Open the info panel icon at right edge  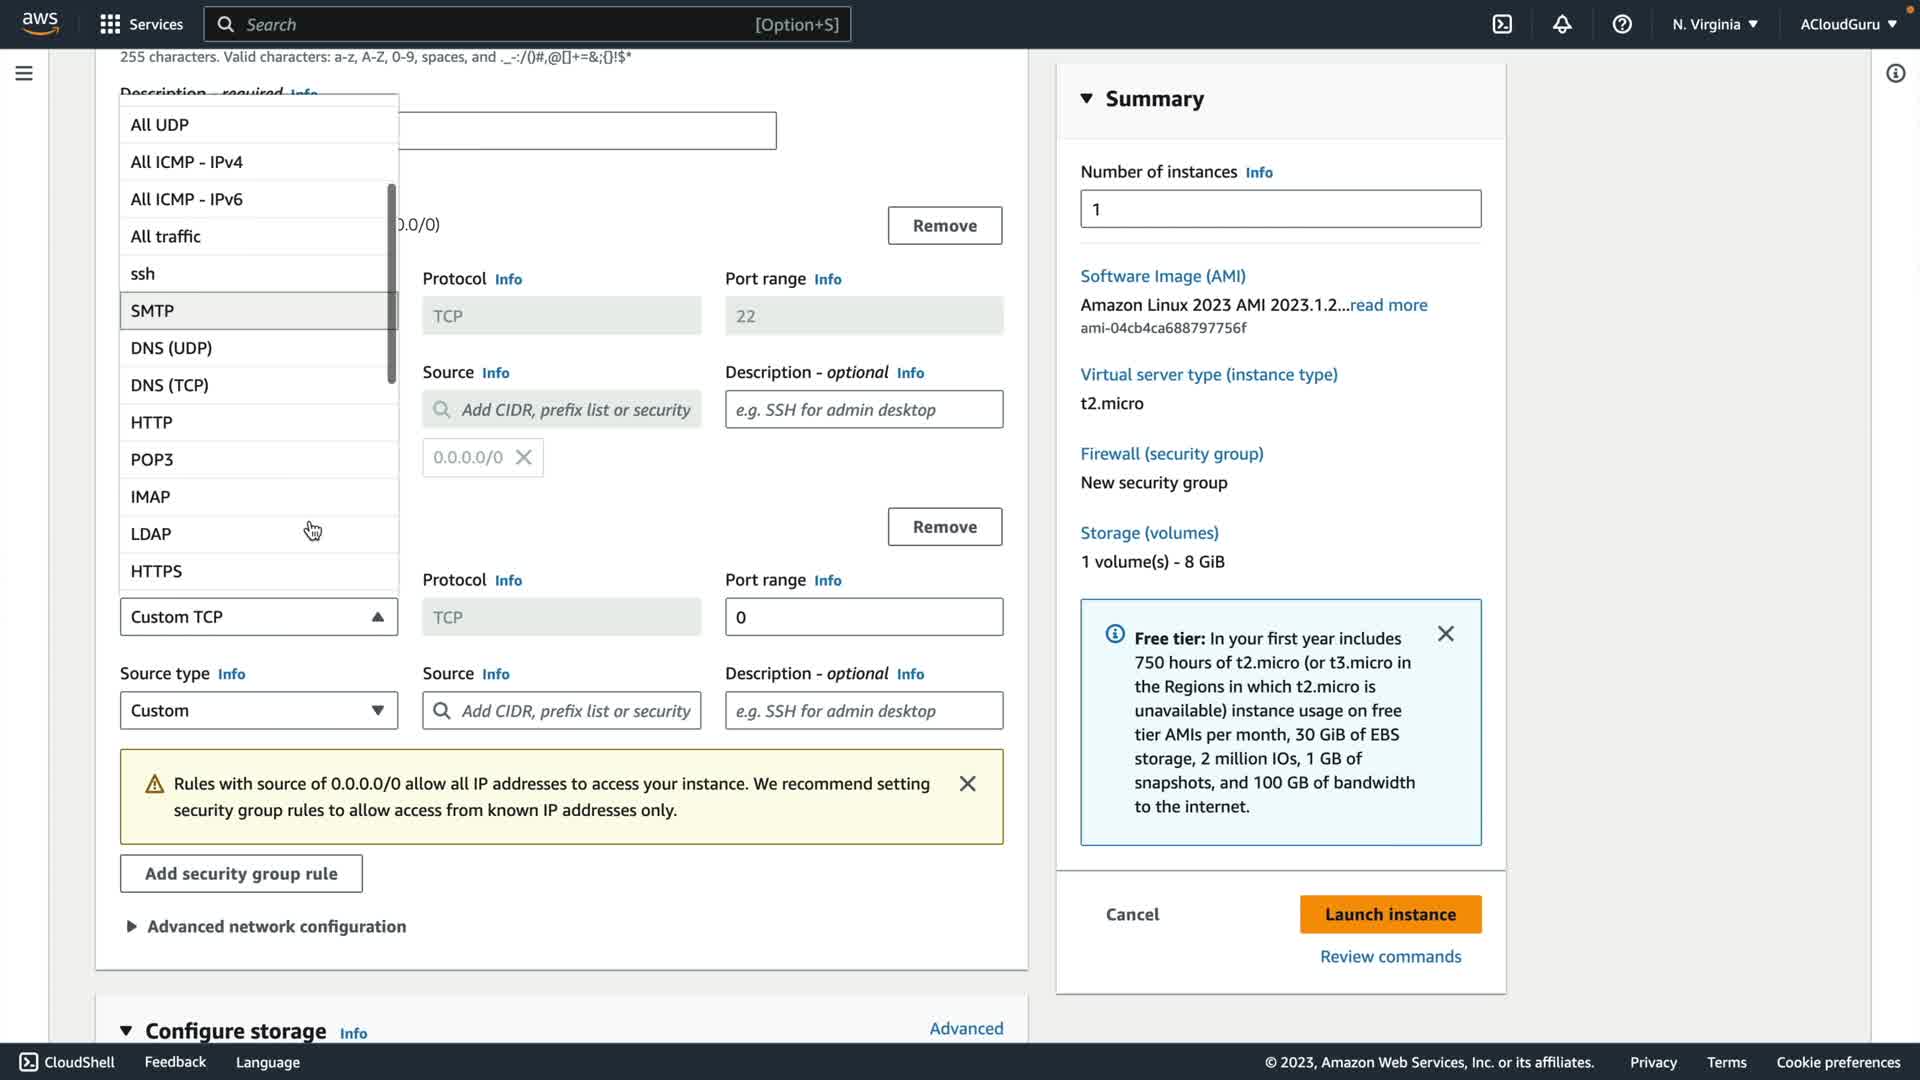click(x=1895, y=73)
